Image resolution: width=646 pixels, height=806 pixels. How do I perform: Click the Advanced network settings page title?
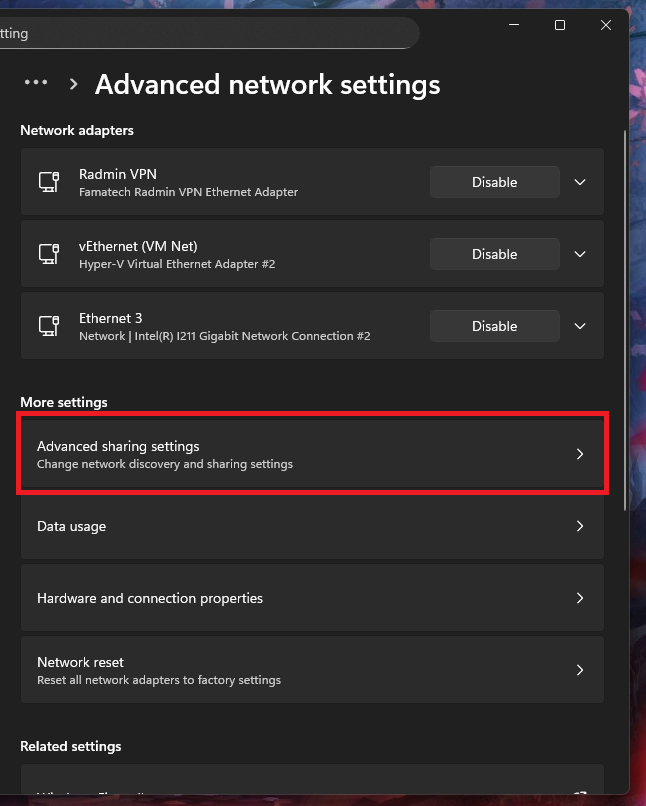(267, 84)
